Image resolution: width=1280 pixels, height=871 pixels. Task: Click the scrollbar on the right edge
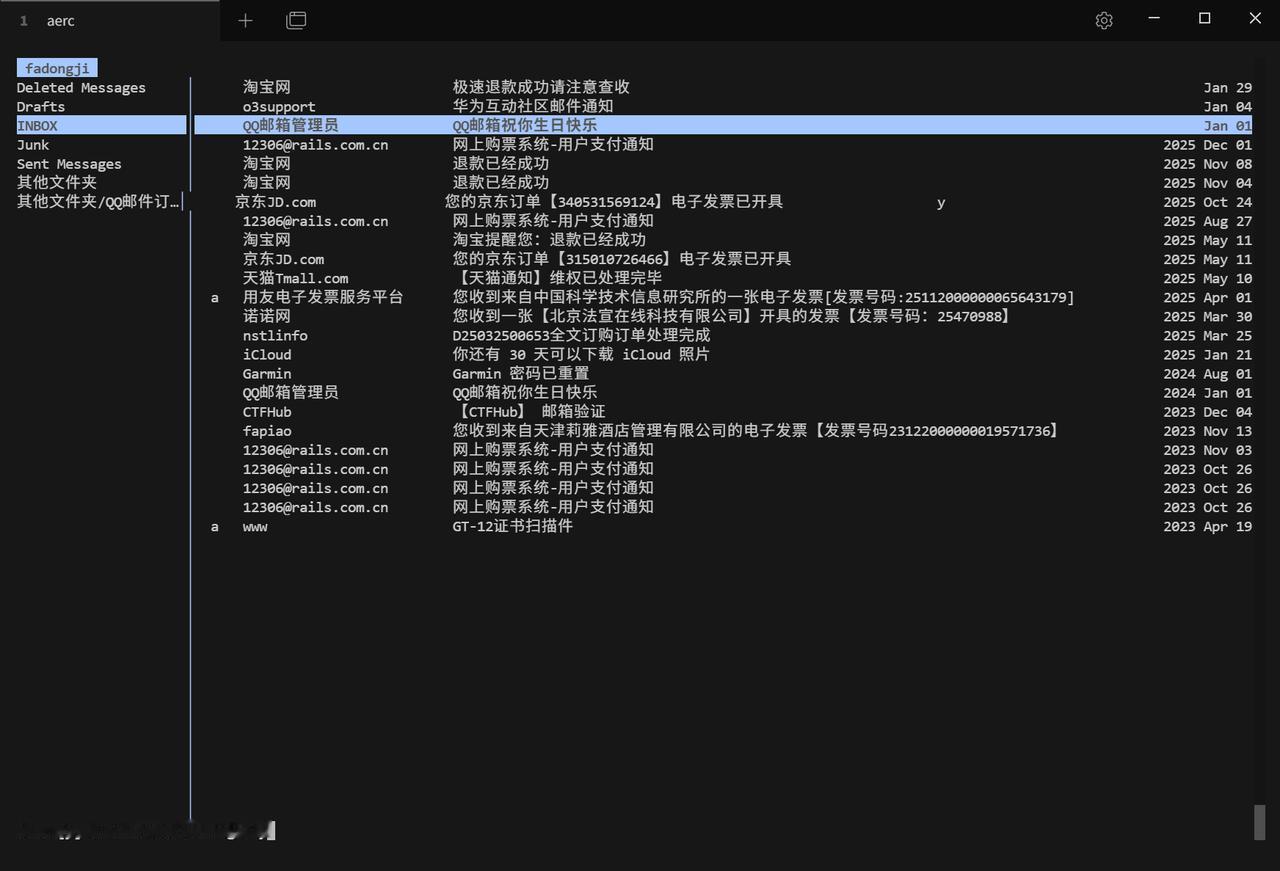[1261, 823]
